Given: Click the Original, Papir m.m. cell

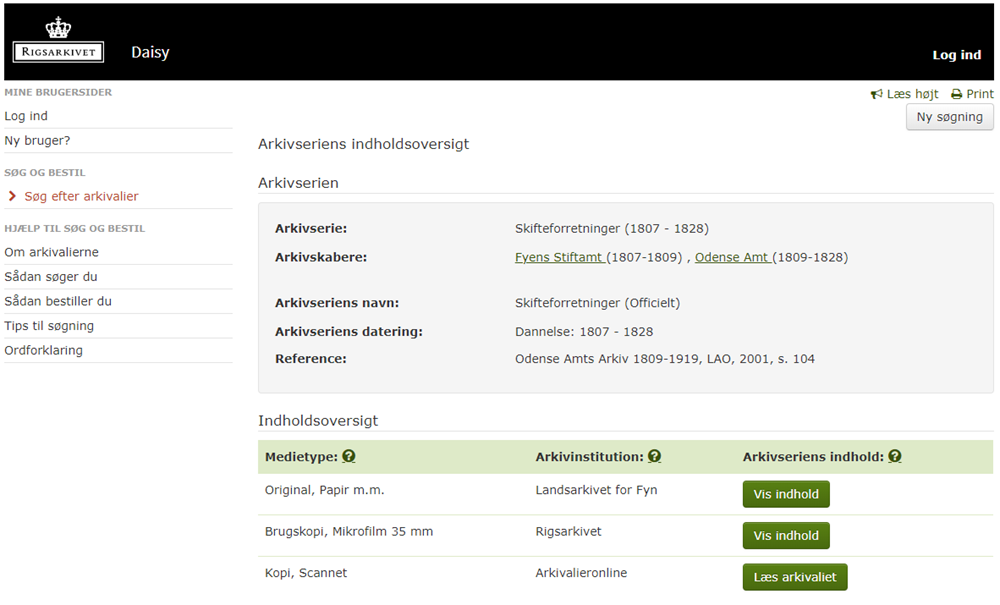Looking at the screenshot, I should tap(325, 490).
